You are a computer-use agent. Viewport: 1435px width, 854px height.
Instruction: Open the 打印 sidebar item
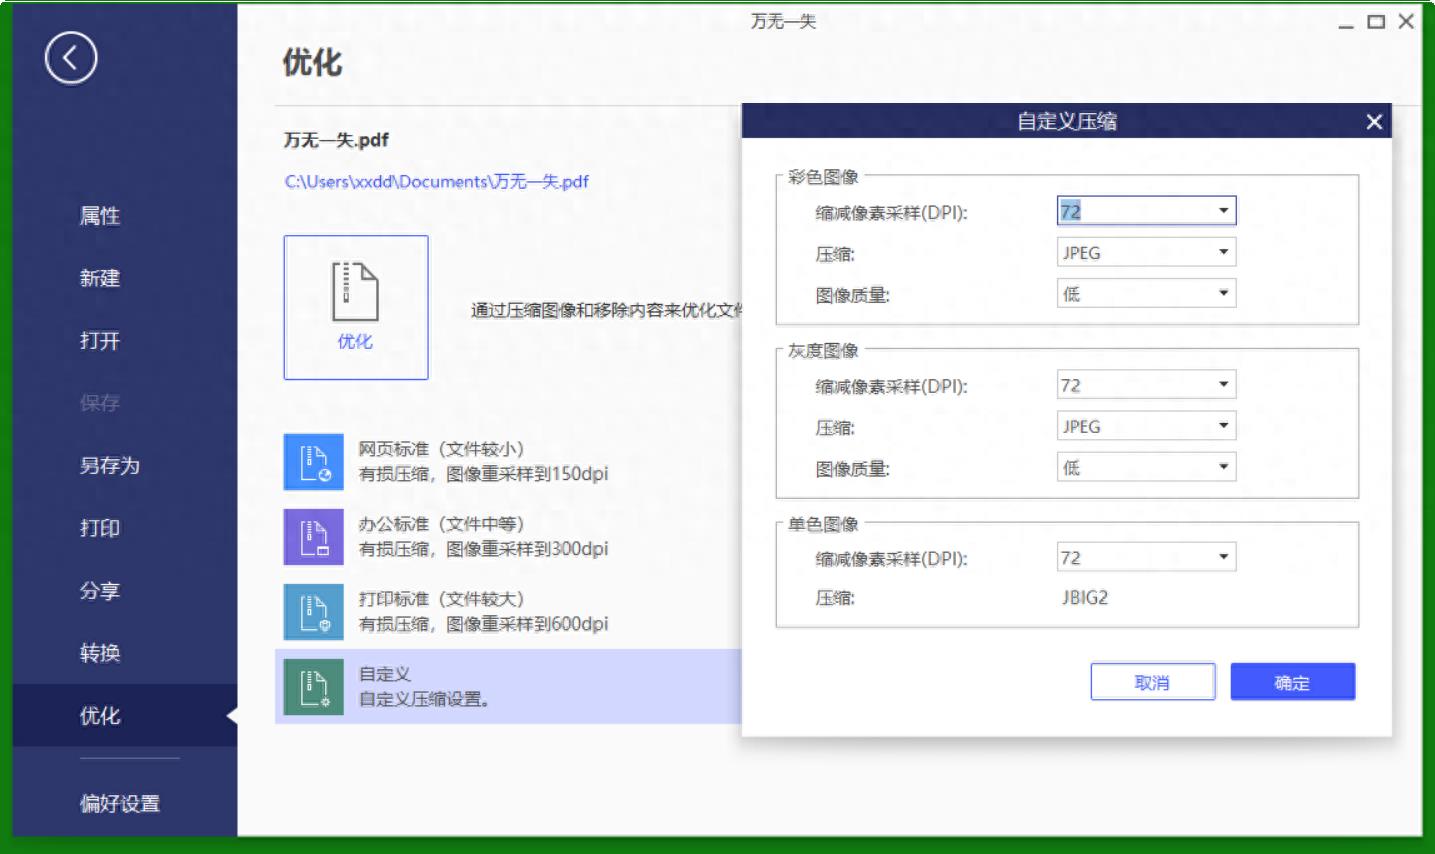click(100, 528)
